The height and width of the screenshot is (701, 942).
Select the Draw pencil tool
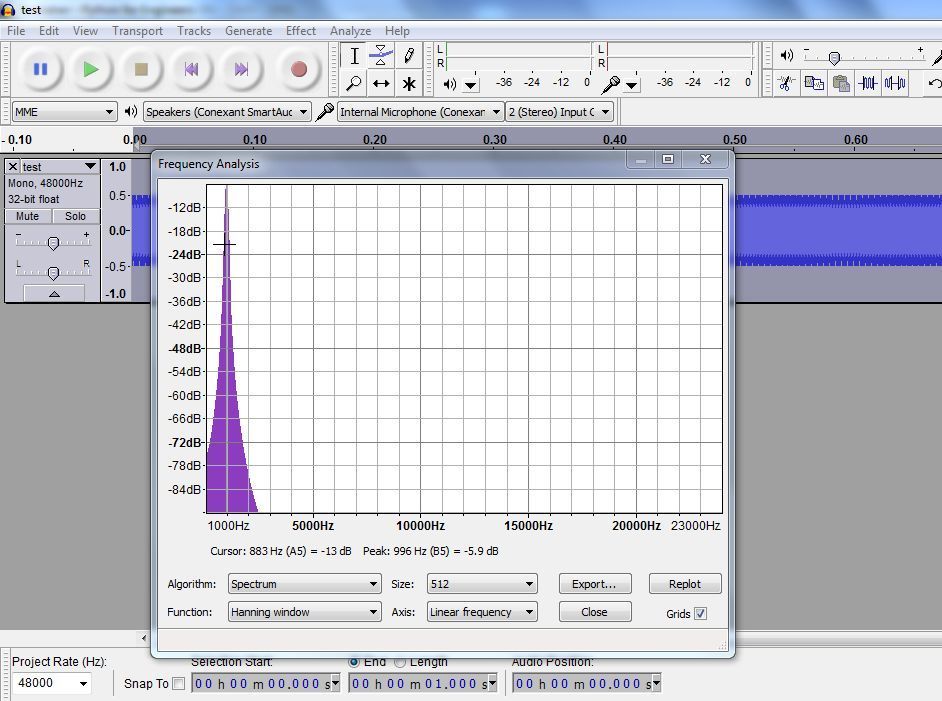coord(409,56)
